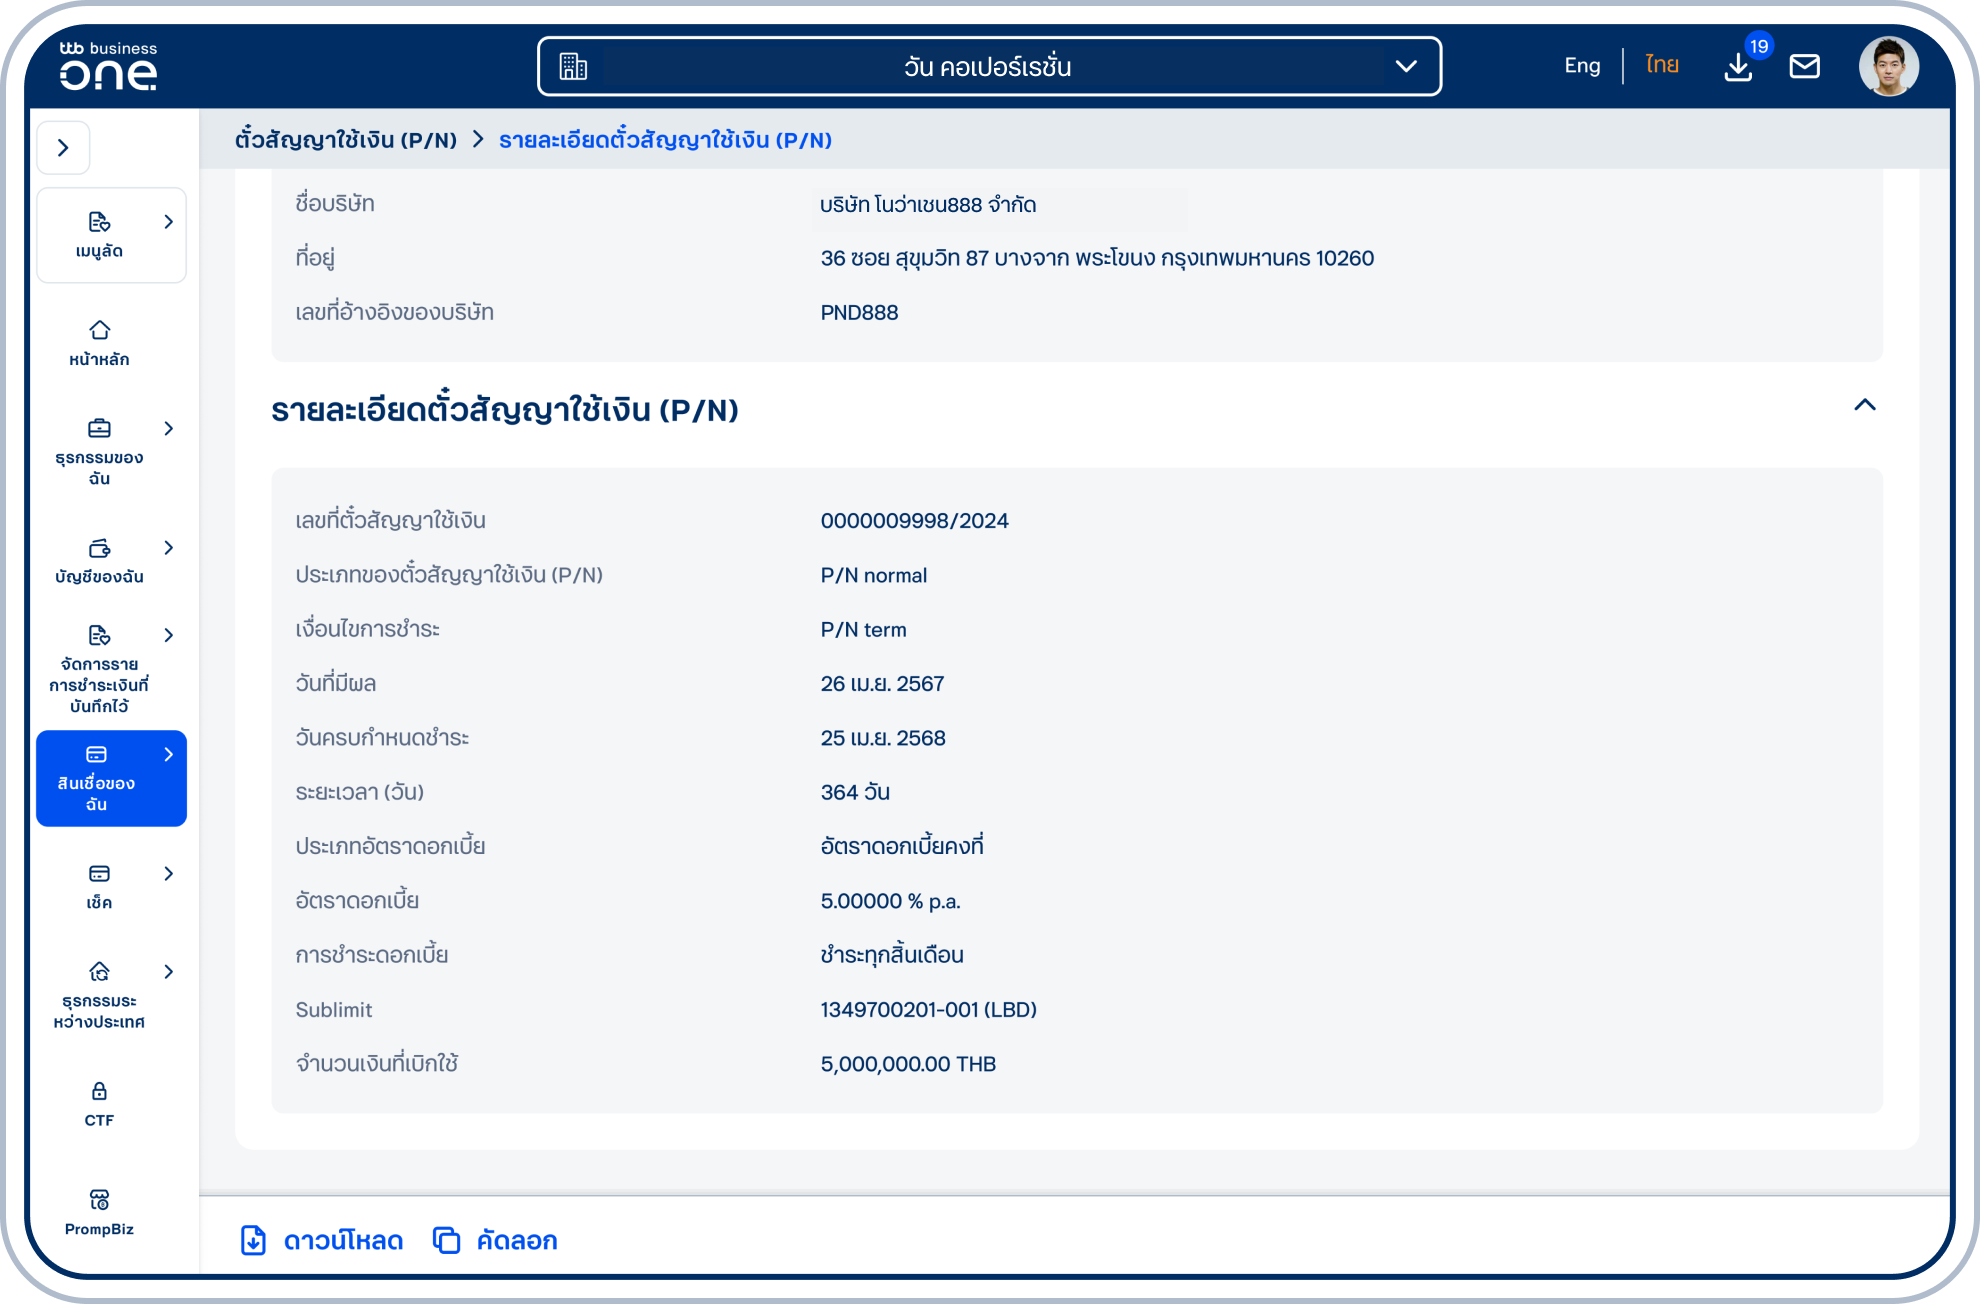Expand the collapsed sidebar with arrow button
1980x1304 pixels.
click(x=63, y=147)
